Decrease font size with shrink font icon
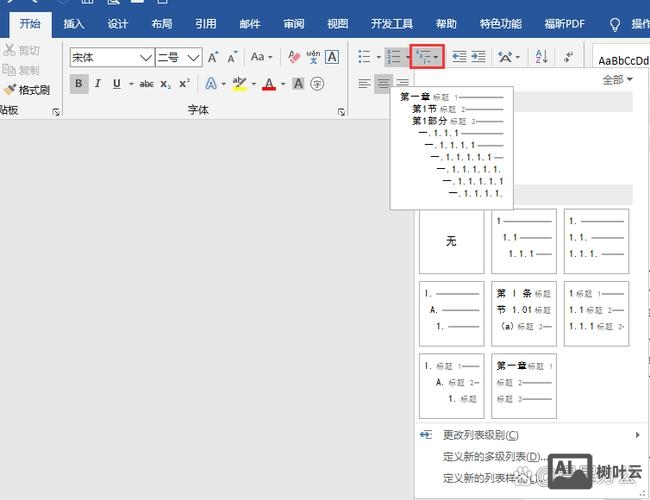Viewport: 650px width, 500px height. [x=232, y=57]
